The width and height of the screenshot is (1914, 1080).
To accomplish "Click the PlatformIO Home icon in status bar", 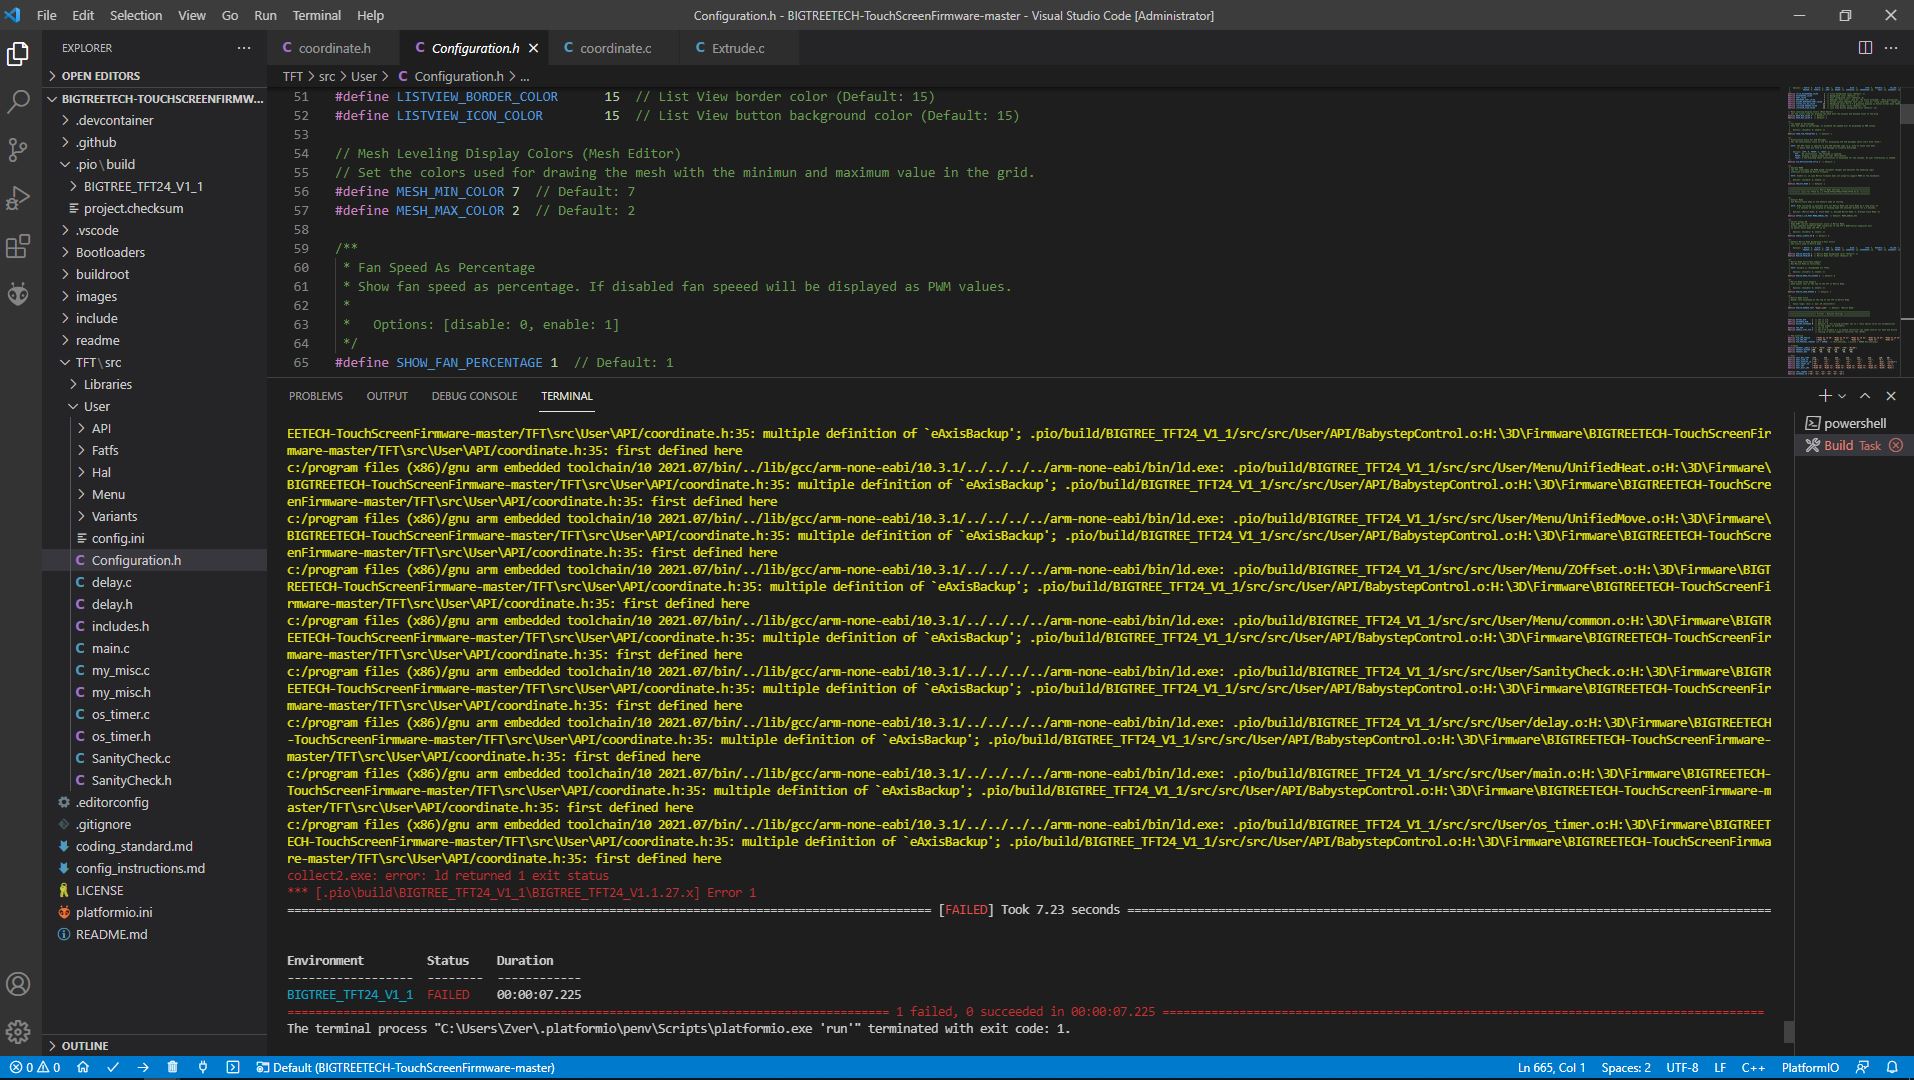I will point(85,1067).
